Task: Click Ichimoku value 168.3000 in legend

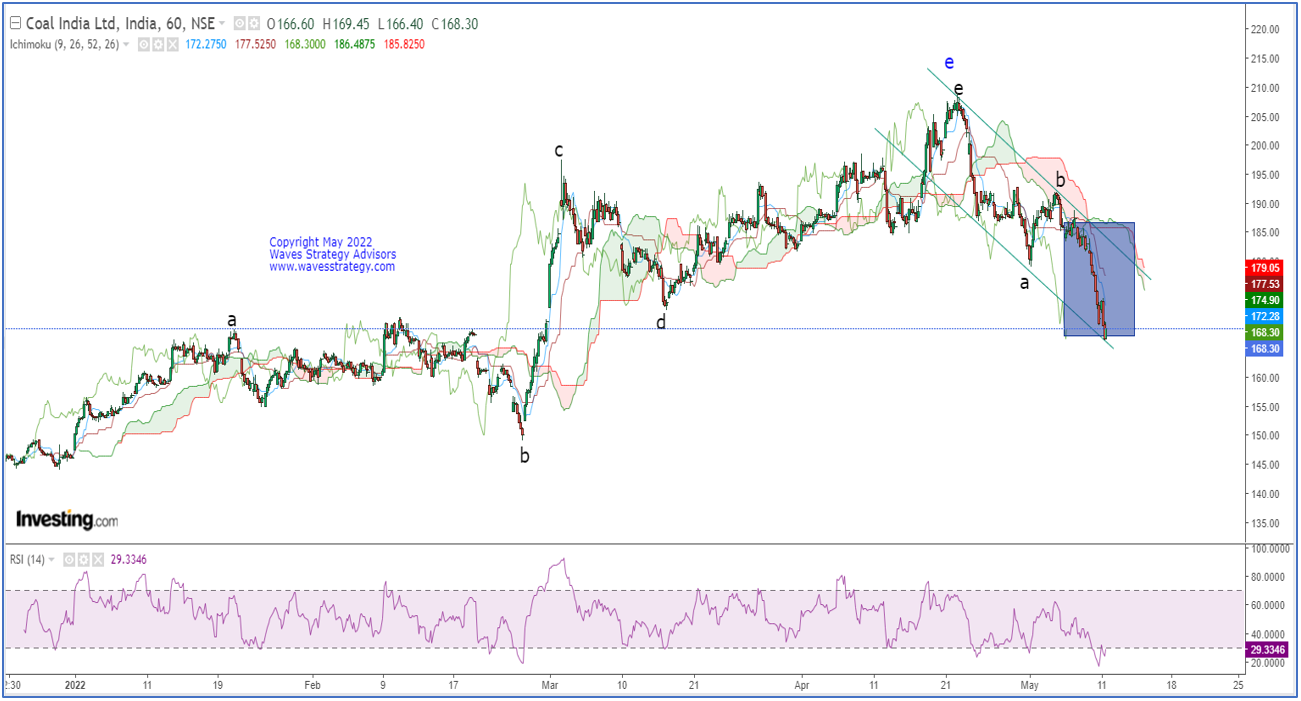Action: point(305,45)
